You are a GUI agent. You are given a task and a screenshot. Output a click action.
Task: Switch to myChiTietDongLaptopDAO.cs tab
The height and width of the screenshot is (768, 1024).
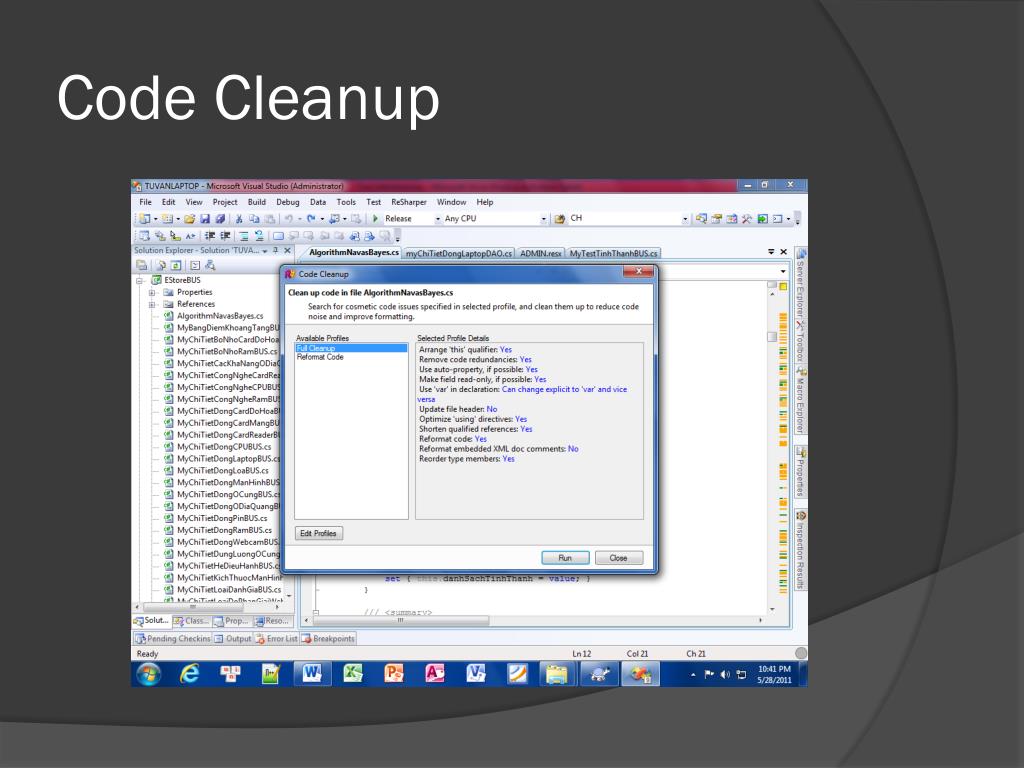click(x=459, y=253)
